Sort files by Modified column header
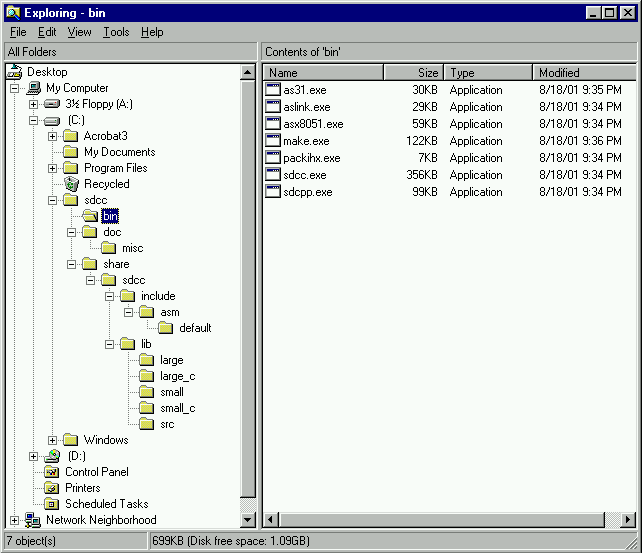 coord(585,72)
